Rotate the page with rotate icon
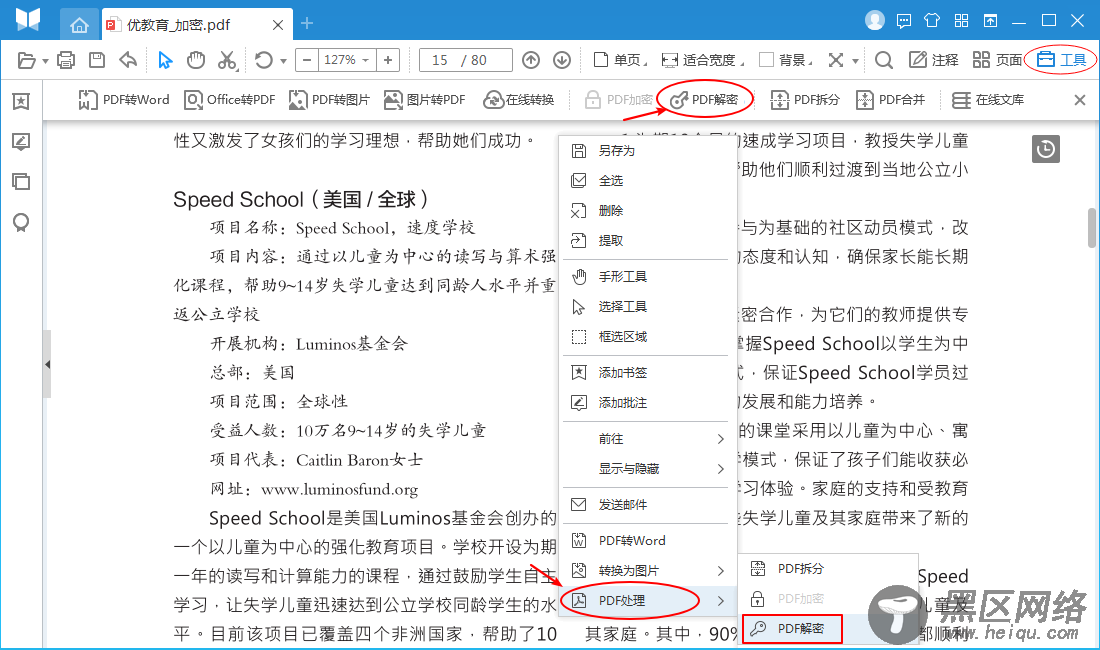The image size is (1100, 650). [264, 60]
